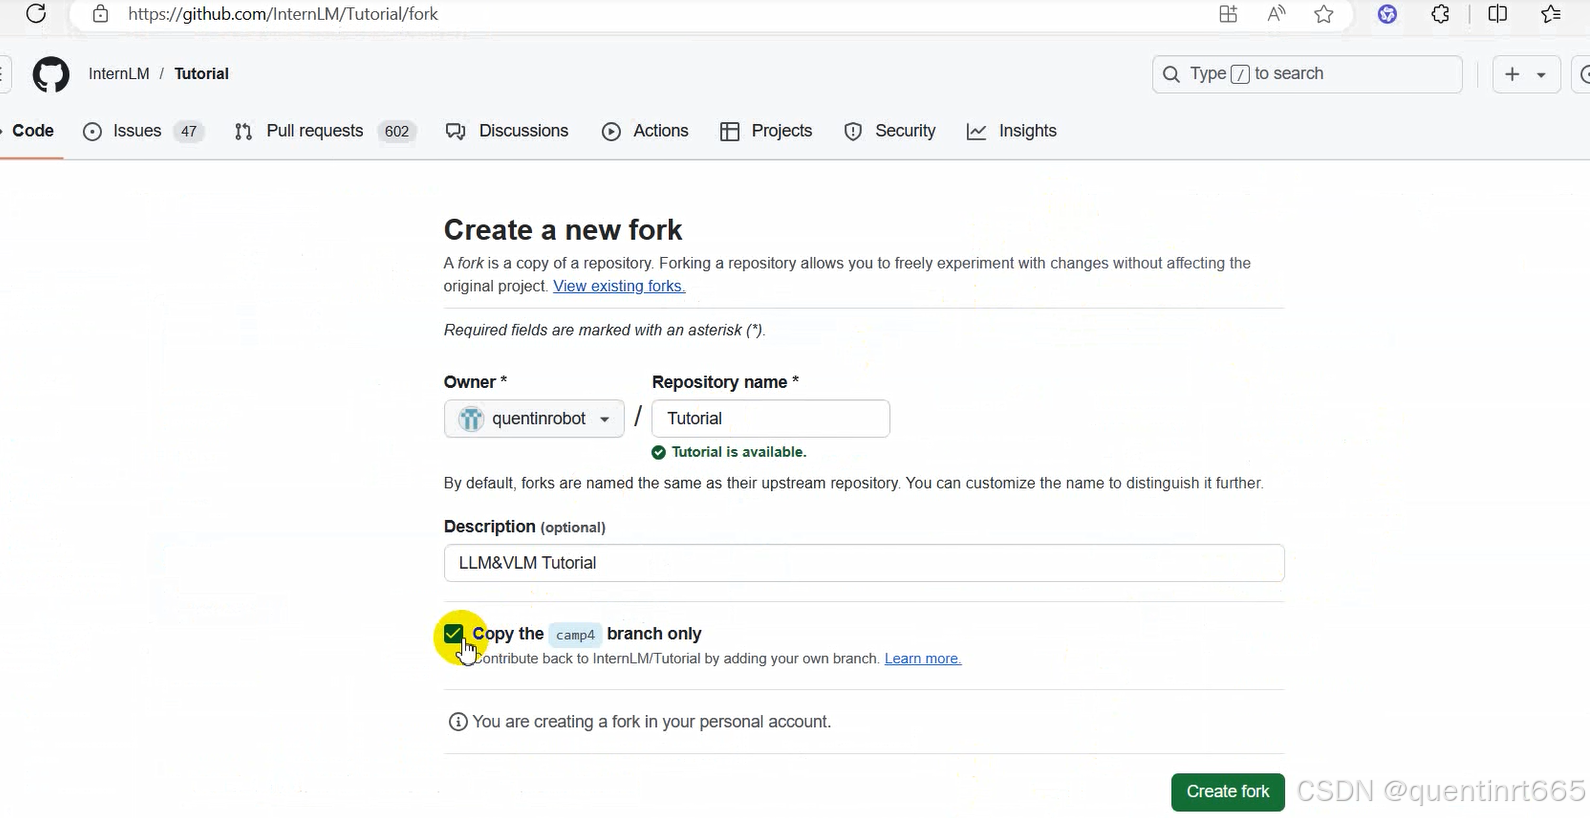Open the Tutorial repository link
This screenshot has height=818, width=1590.
pos(201,74)
